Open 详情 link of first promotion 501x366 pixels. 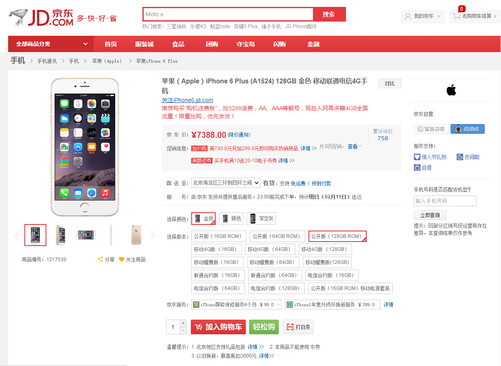click(308, 148)
